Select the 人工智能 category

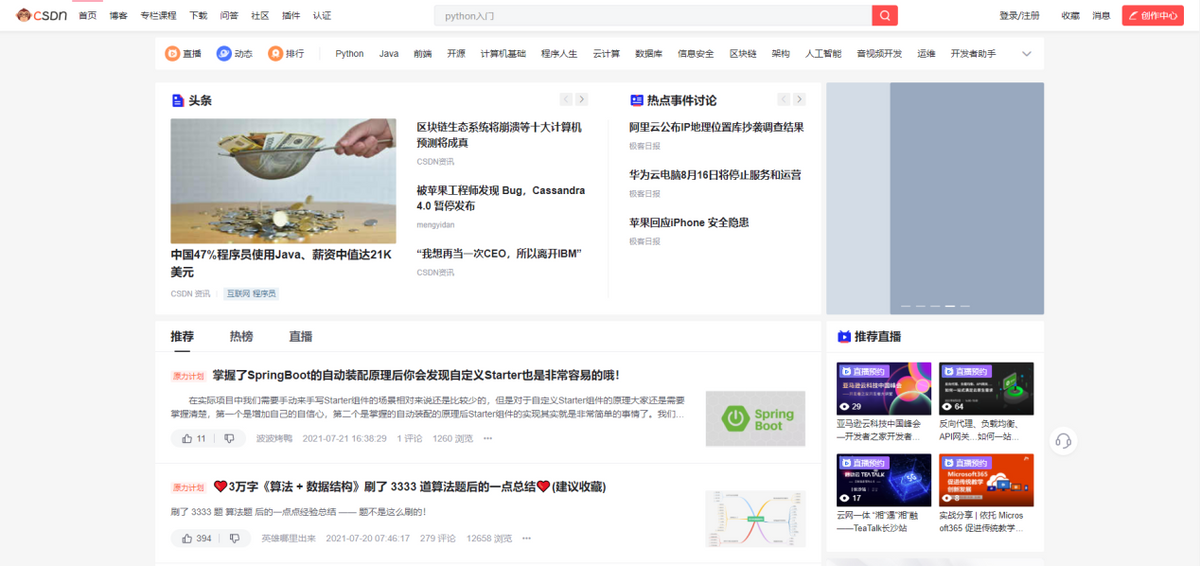[823, 54]
